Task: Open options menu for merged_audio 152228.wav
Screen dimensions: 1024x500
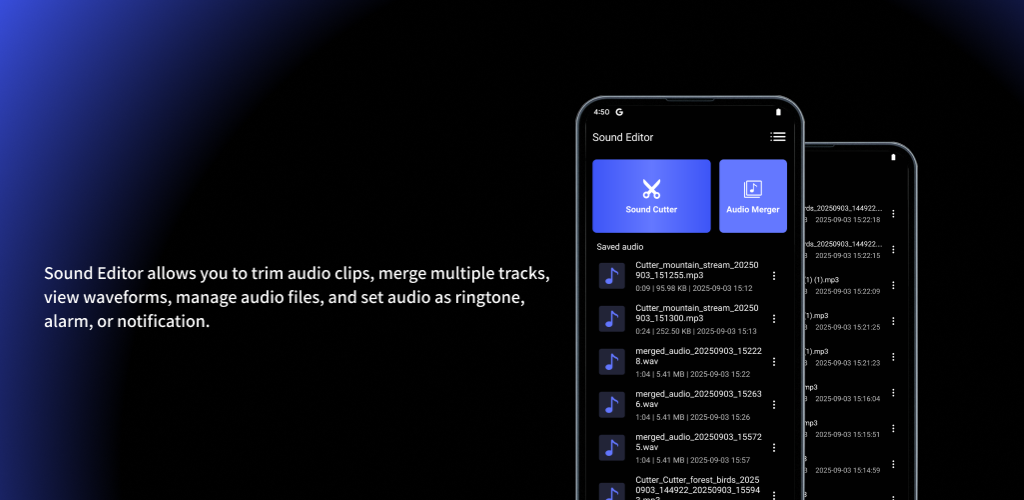Action: pos(773,362)
